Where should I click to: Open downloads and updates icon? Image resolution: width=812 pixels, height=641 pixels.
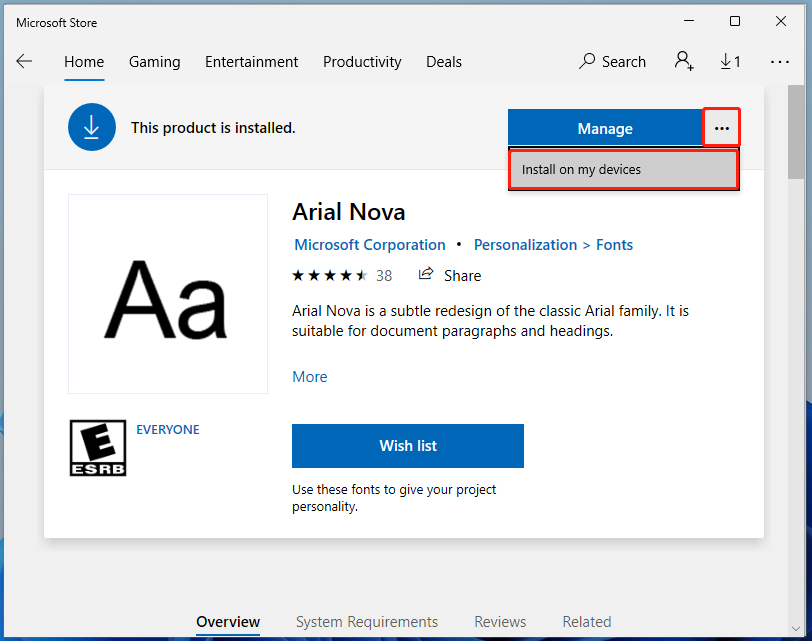point(730,62)
